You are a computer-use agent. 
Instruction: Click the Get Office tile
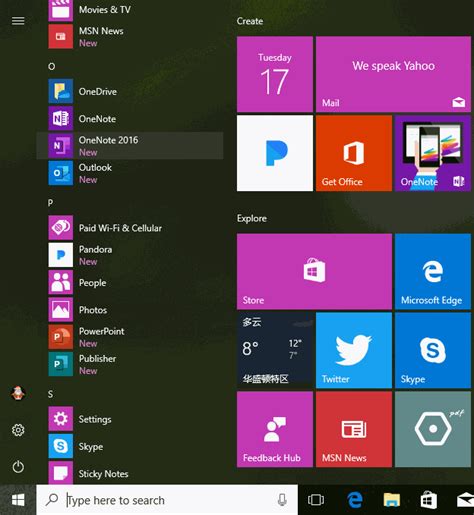click(x=354, y=153)
